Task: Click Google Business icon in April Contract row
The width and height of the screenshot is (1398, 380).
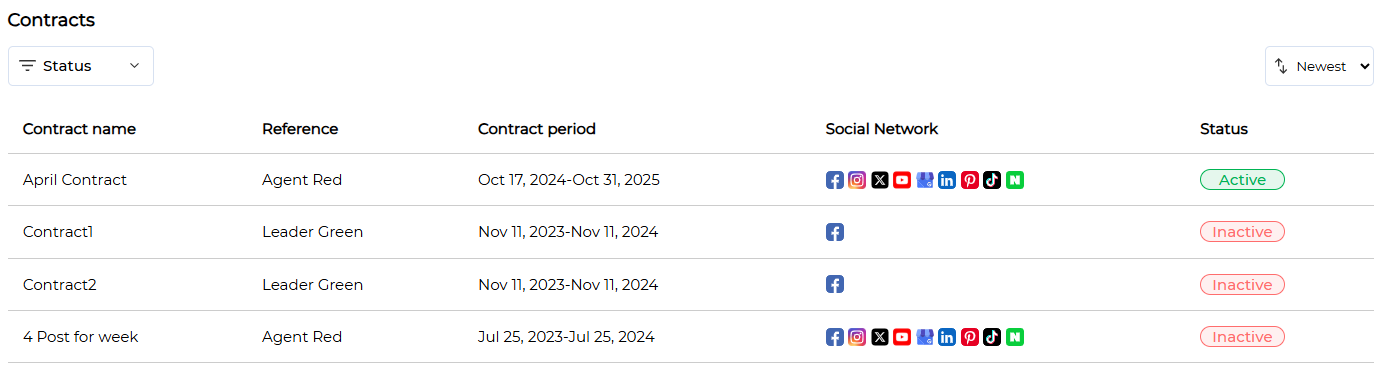Action: (925, 180)
